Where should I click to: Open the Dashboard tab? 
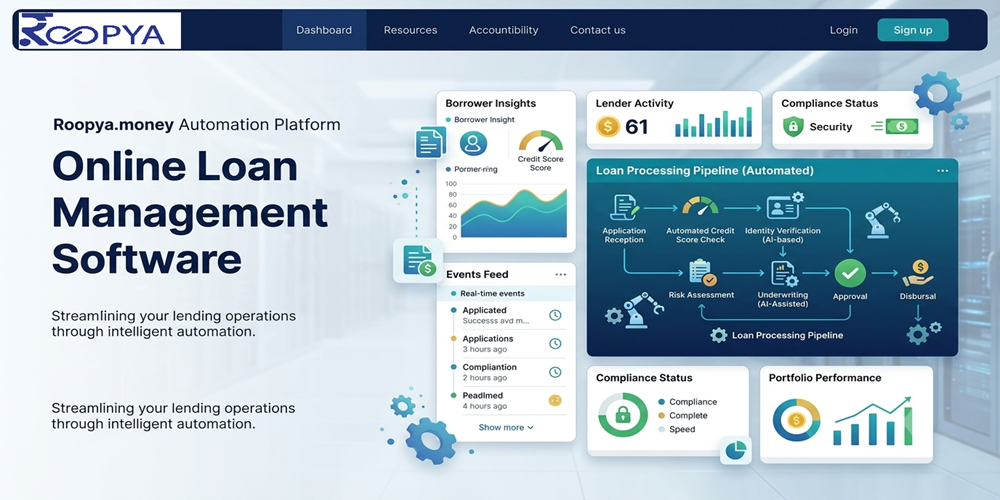324,30
